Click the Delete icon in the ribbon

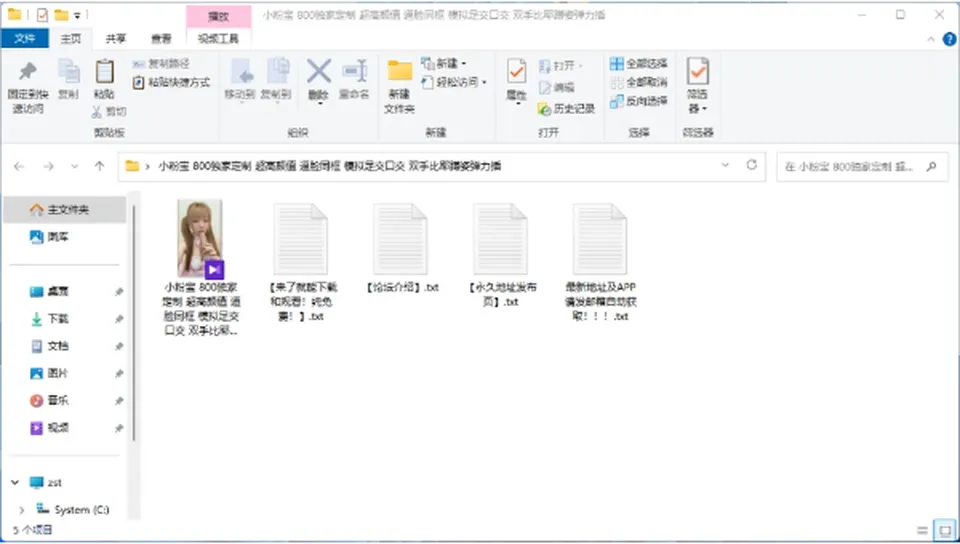click(318, 72)
